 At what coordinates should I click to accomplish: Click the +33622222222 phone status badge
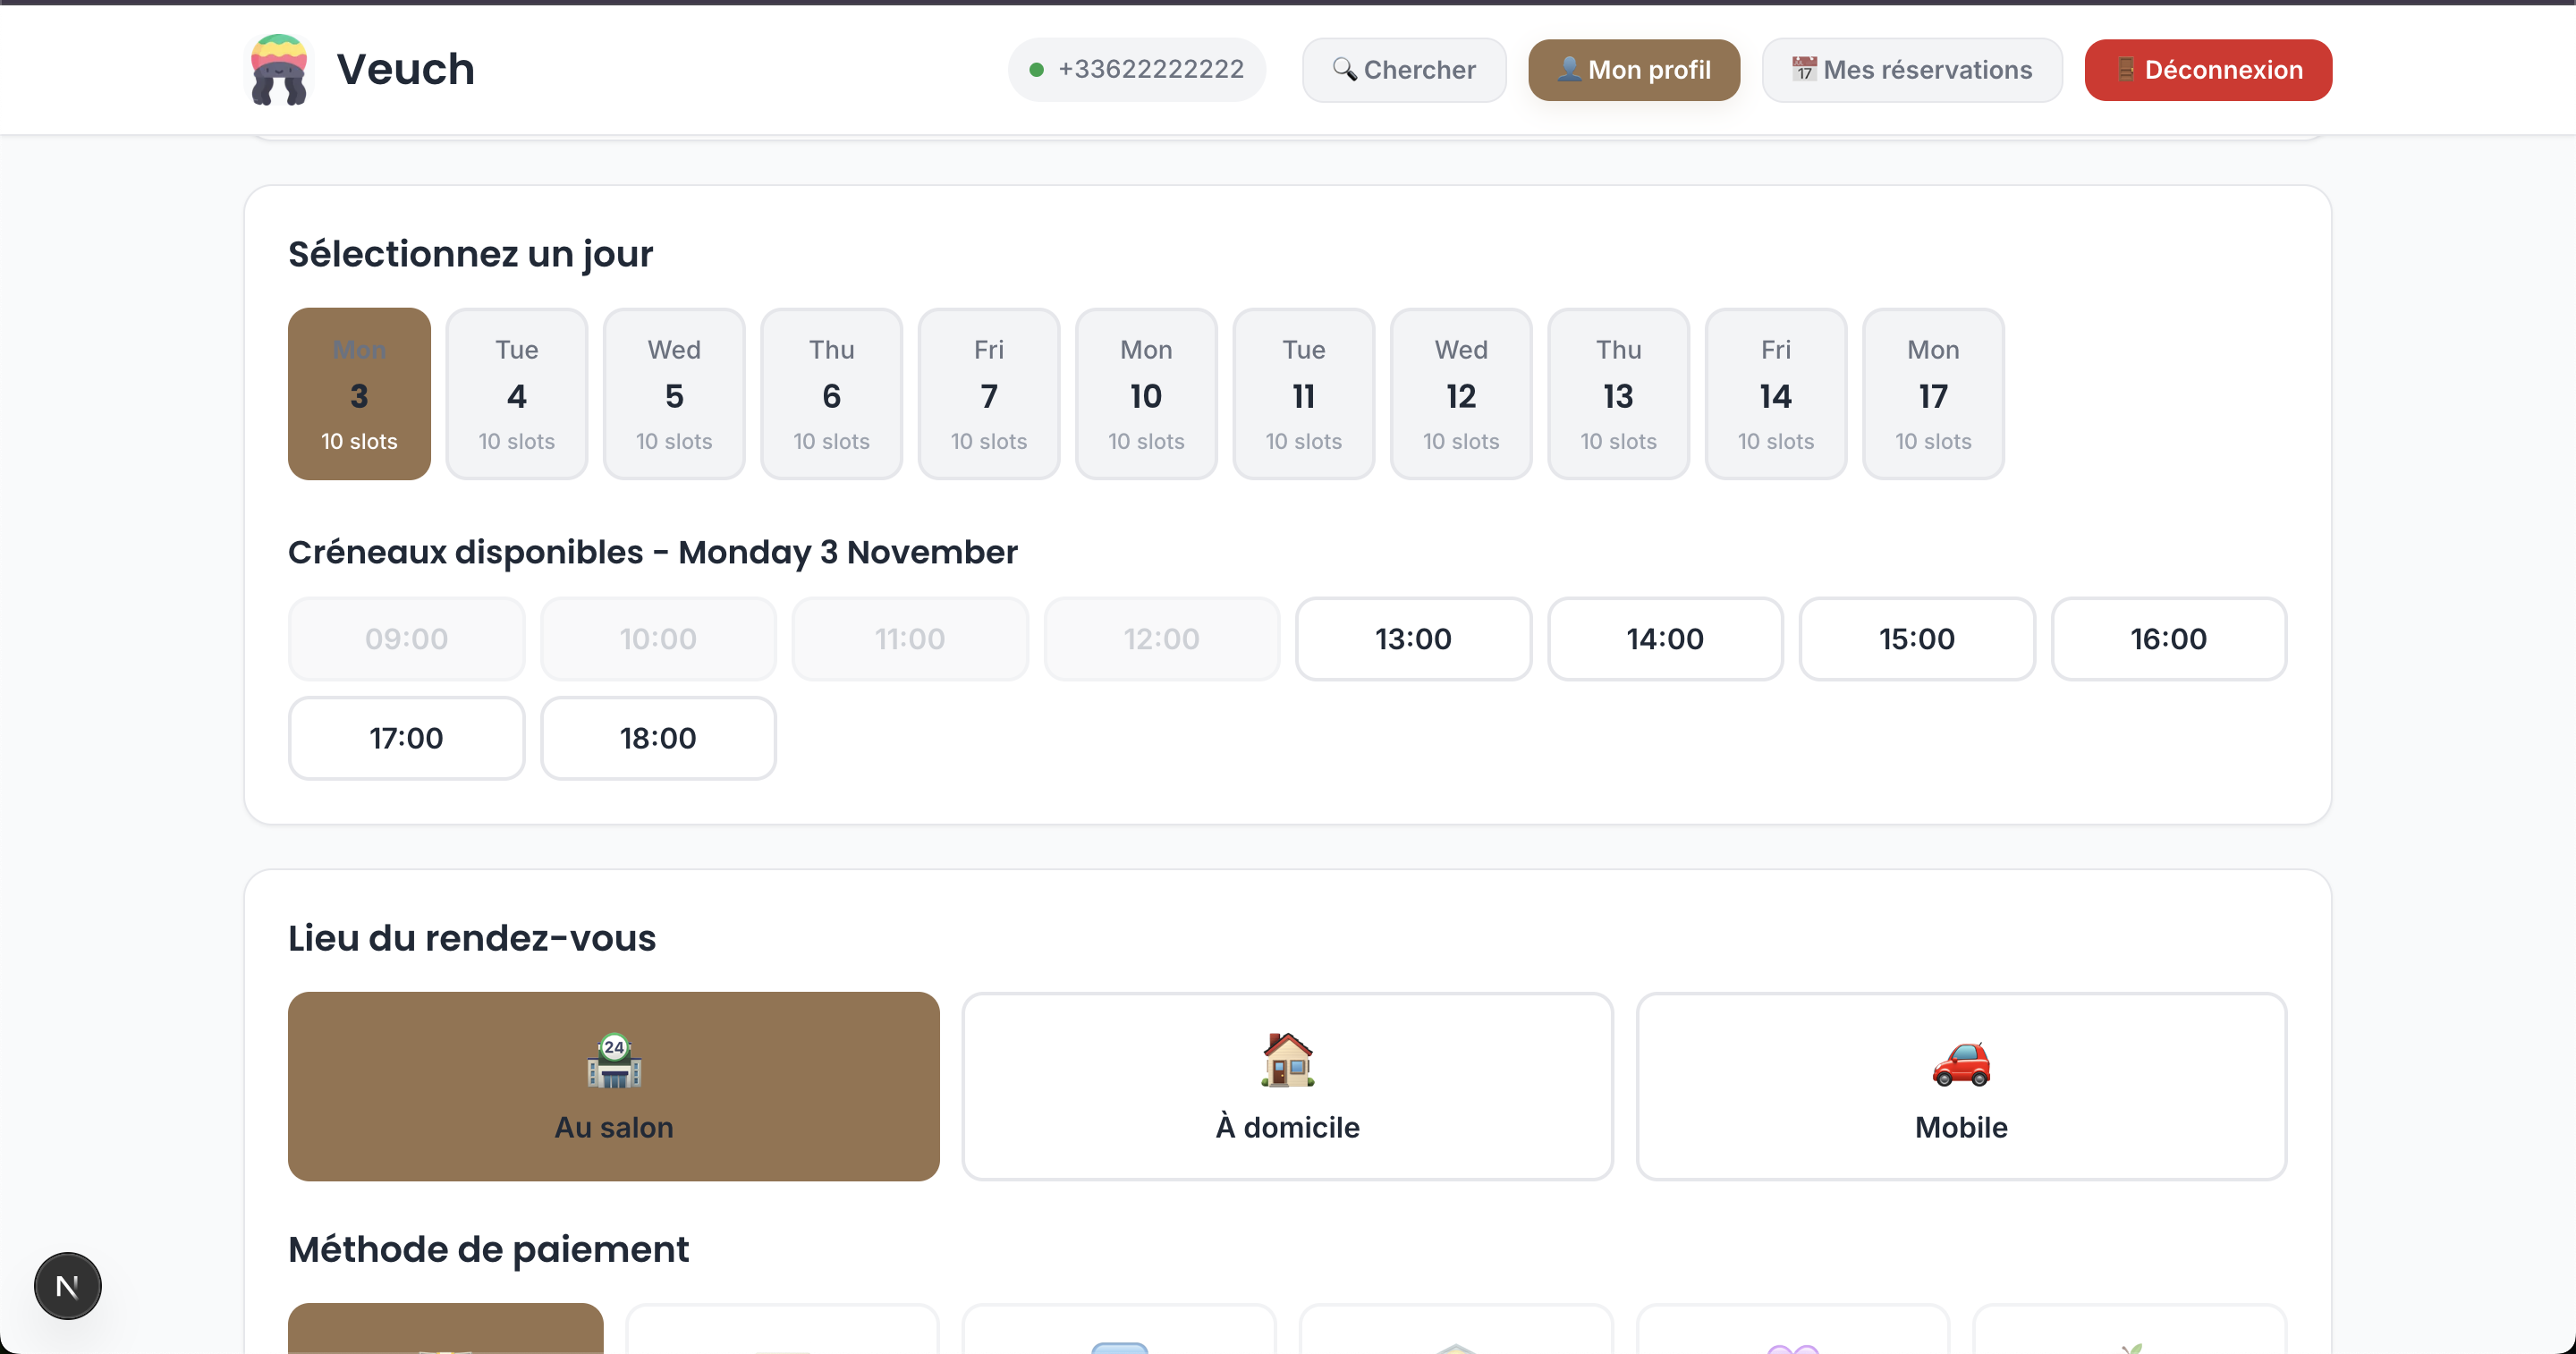click(x=1137, y=70)
